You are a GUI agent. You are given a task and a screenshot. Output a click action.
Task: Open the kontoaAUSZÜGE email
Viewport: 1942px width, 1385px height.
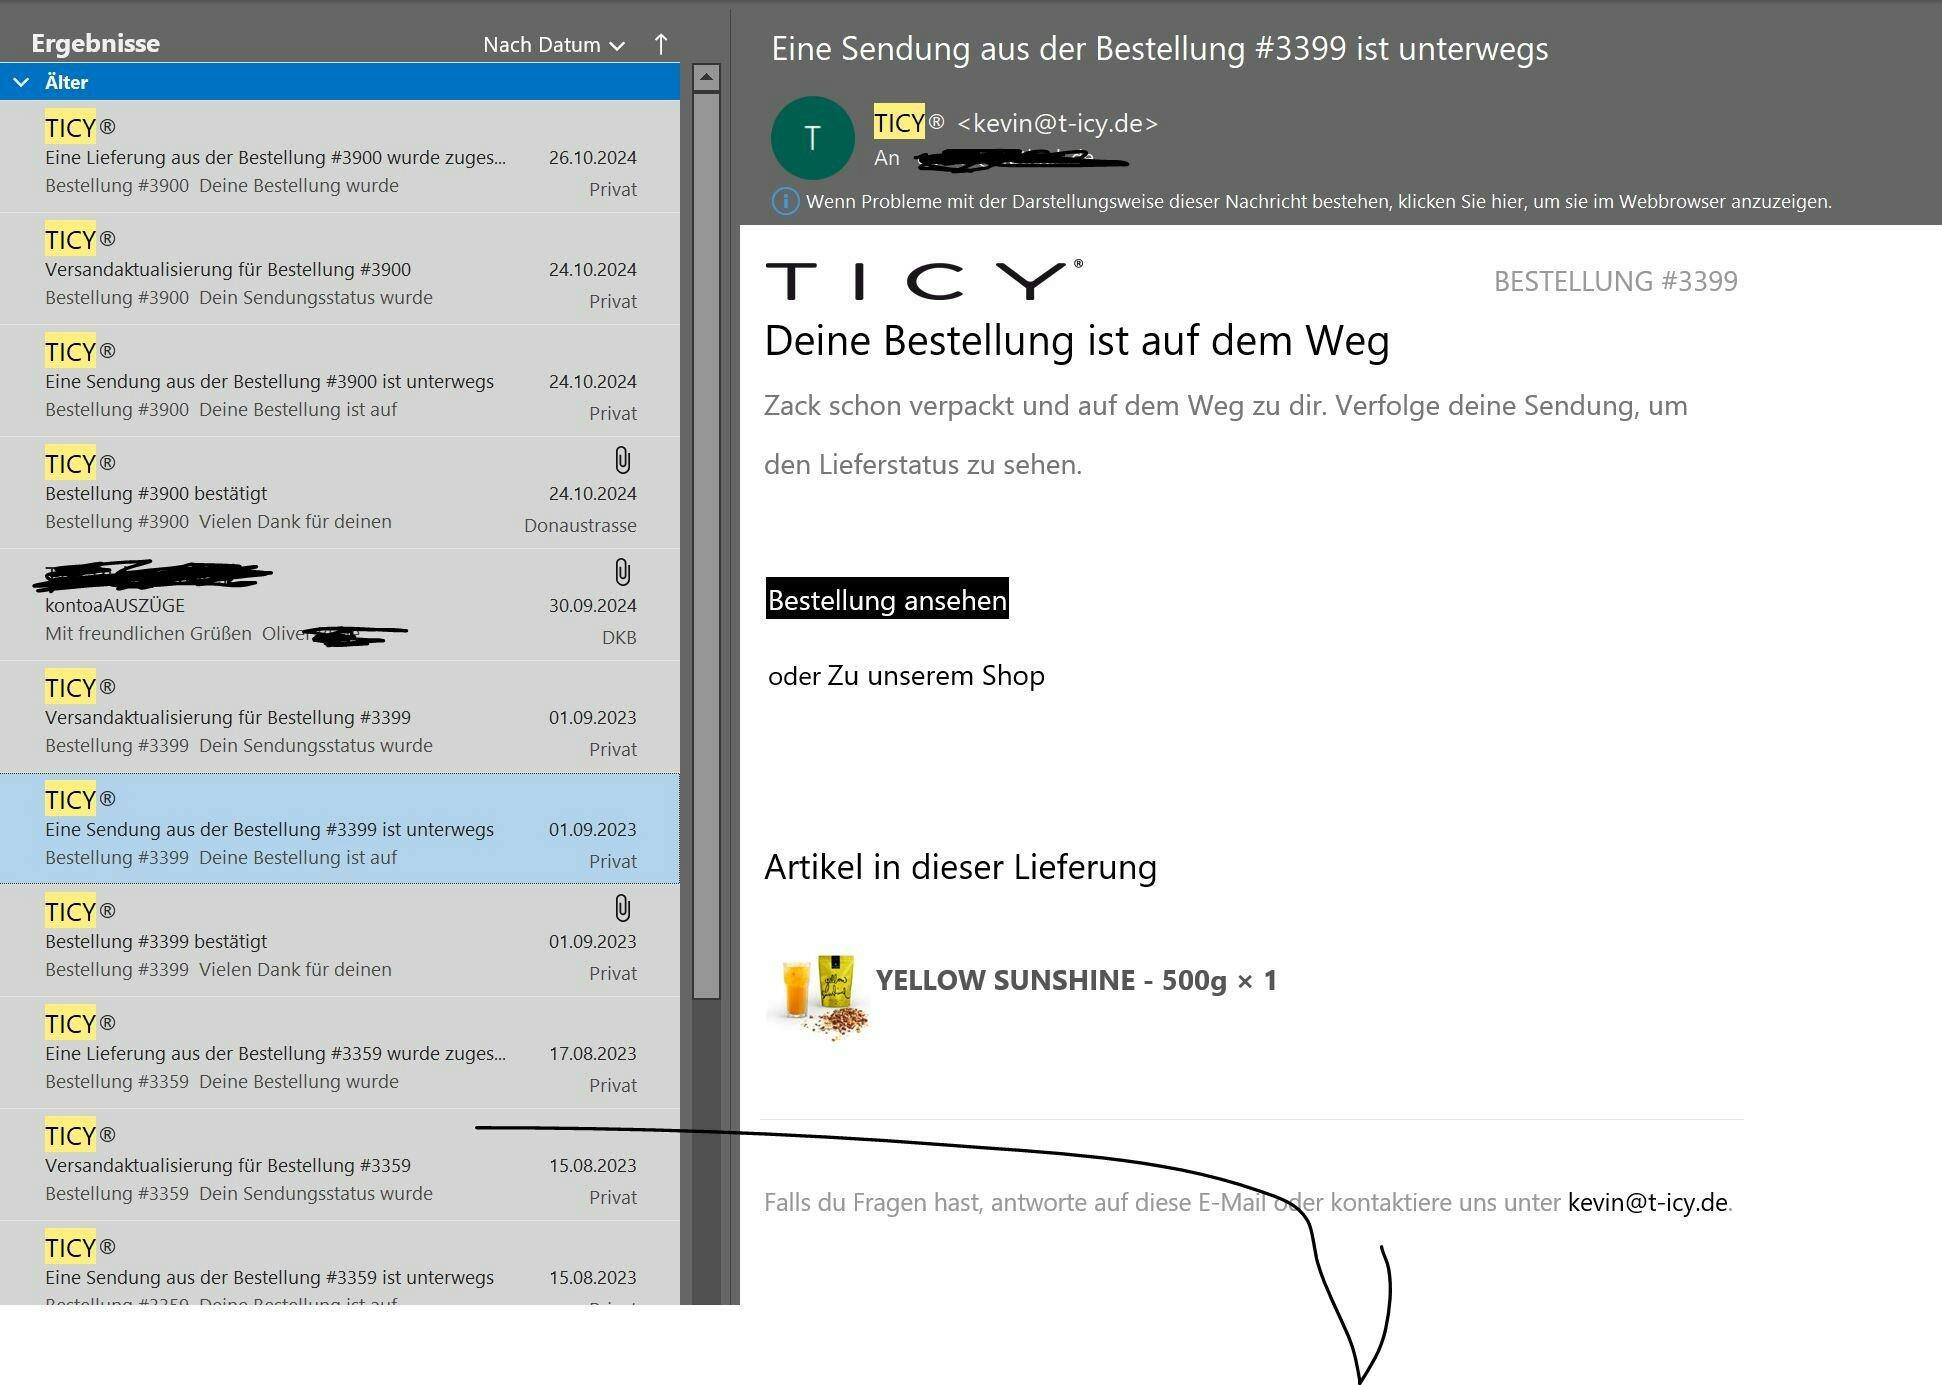point(340,605)
